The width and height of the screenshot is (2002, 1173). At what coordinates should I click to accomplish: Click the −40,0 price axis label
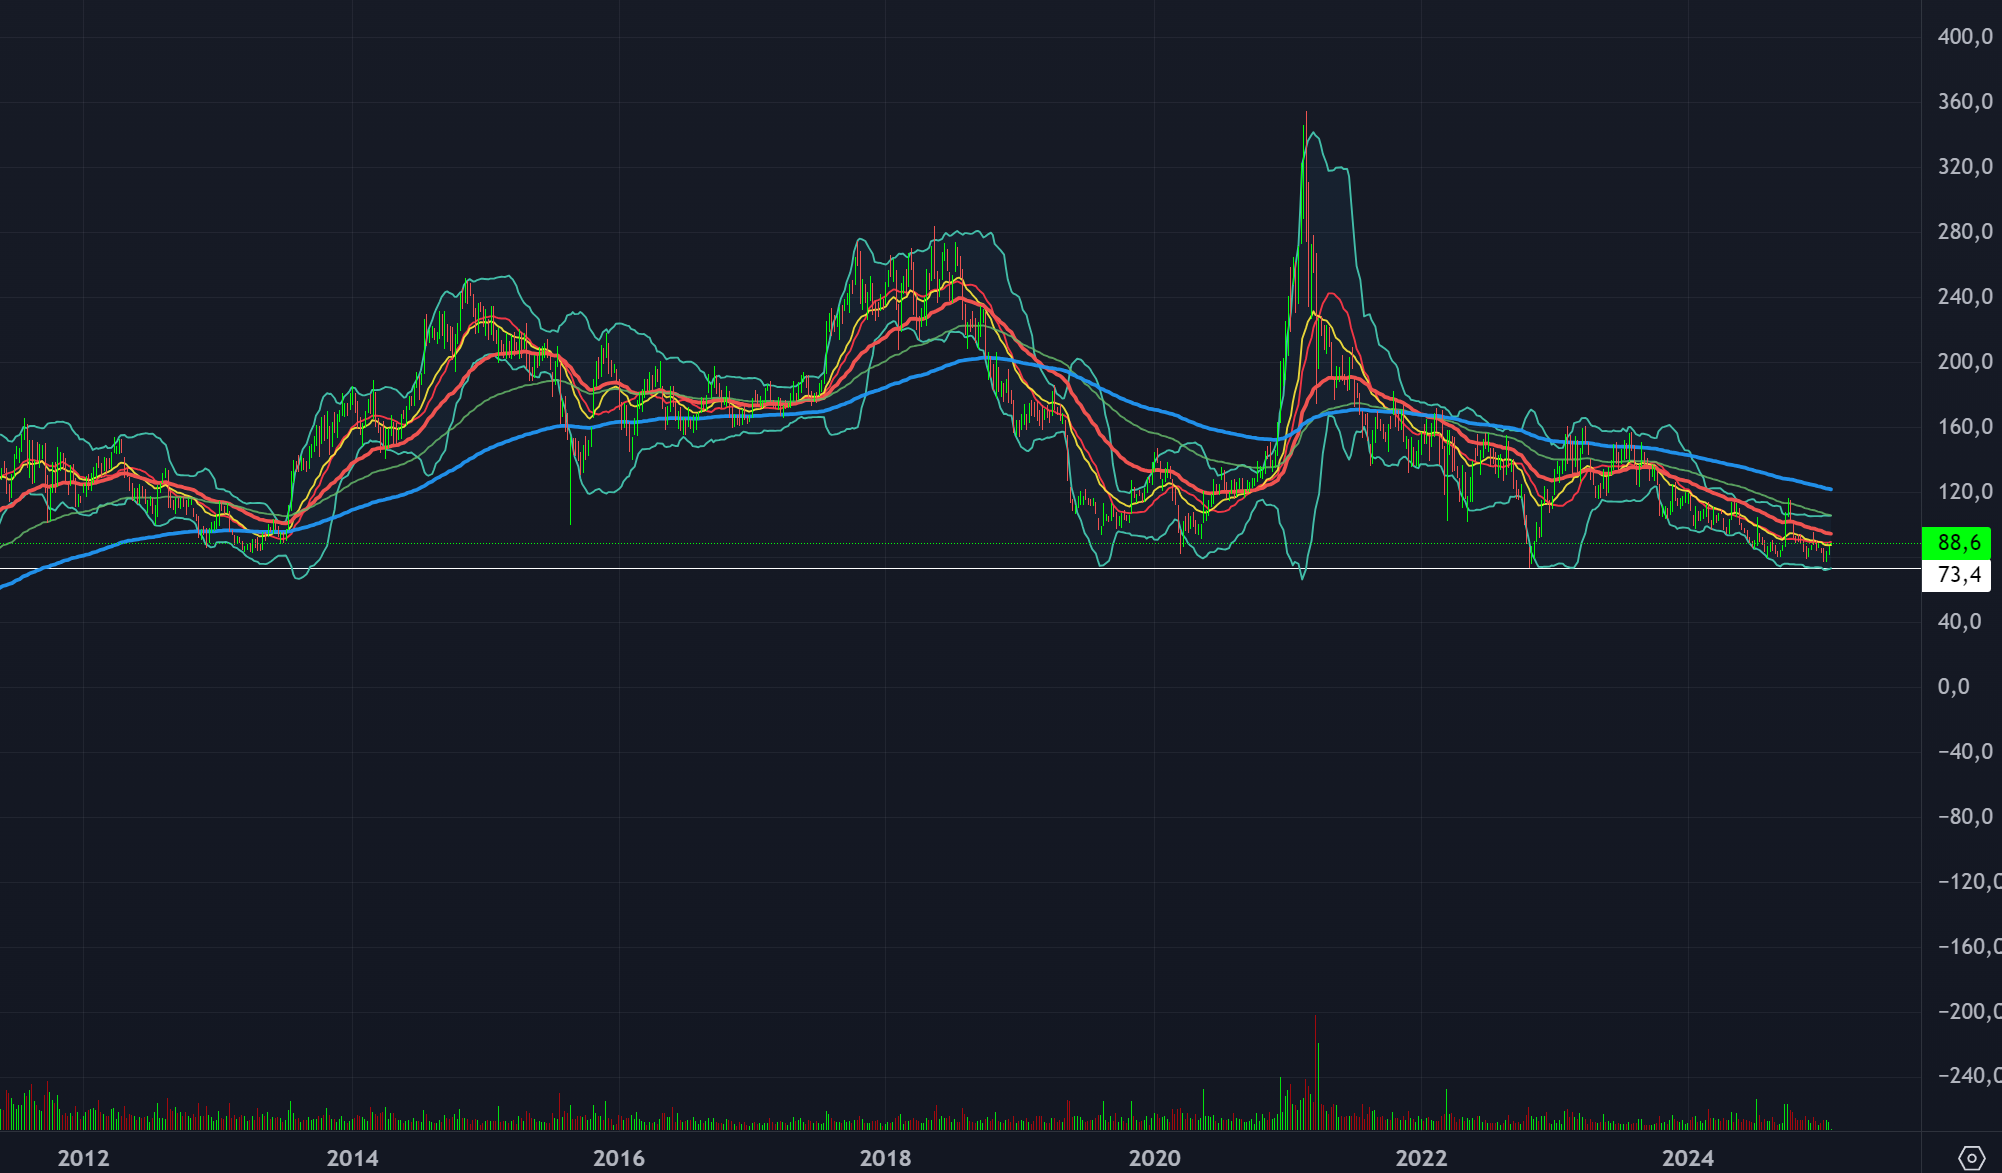click(1965, 752)
